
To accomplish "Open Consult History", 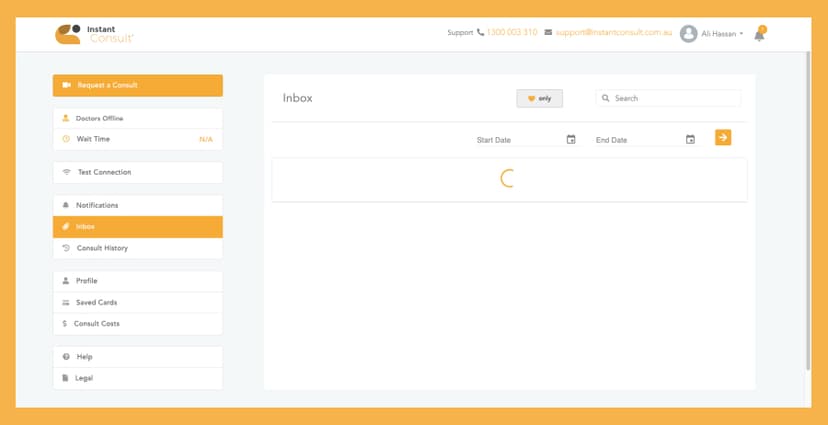I will 138,248.
